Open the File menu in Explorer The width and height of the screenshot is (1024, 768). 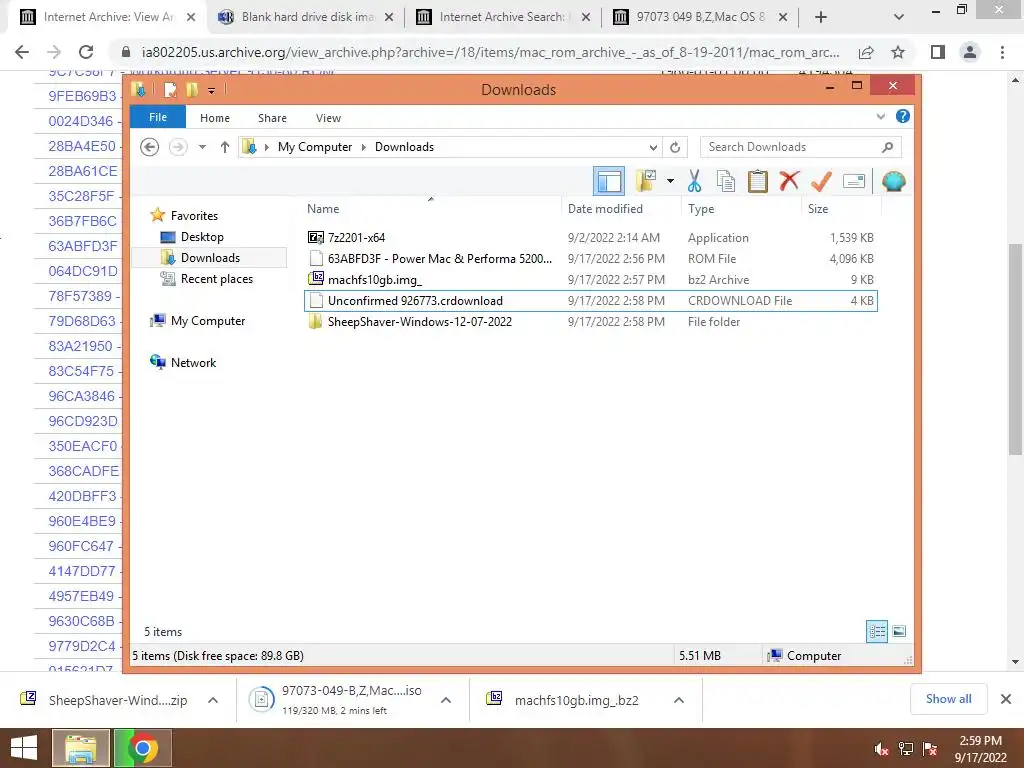tap(158, 118)
